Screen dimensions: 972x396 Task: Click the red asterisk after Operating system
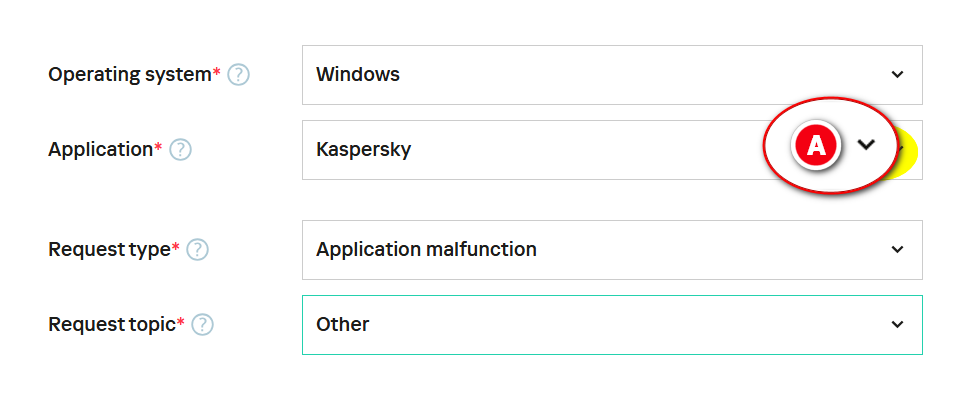tap(217, 73)
